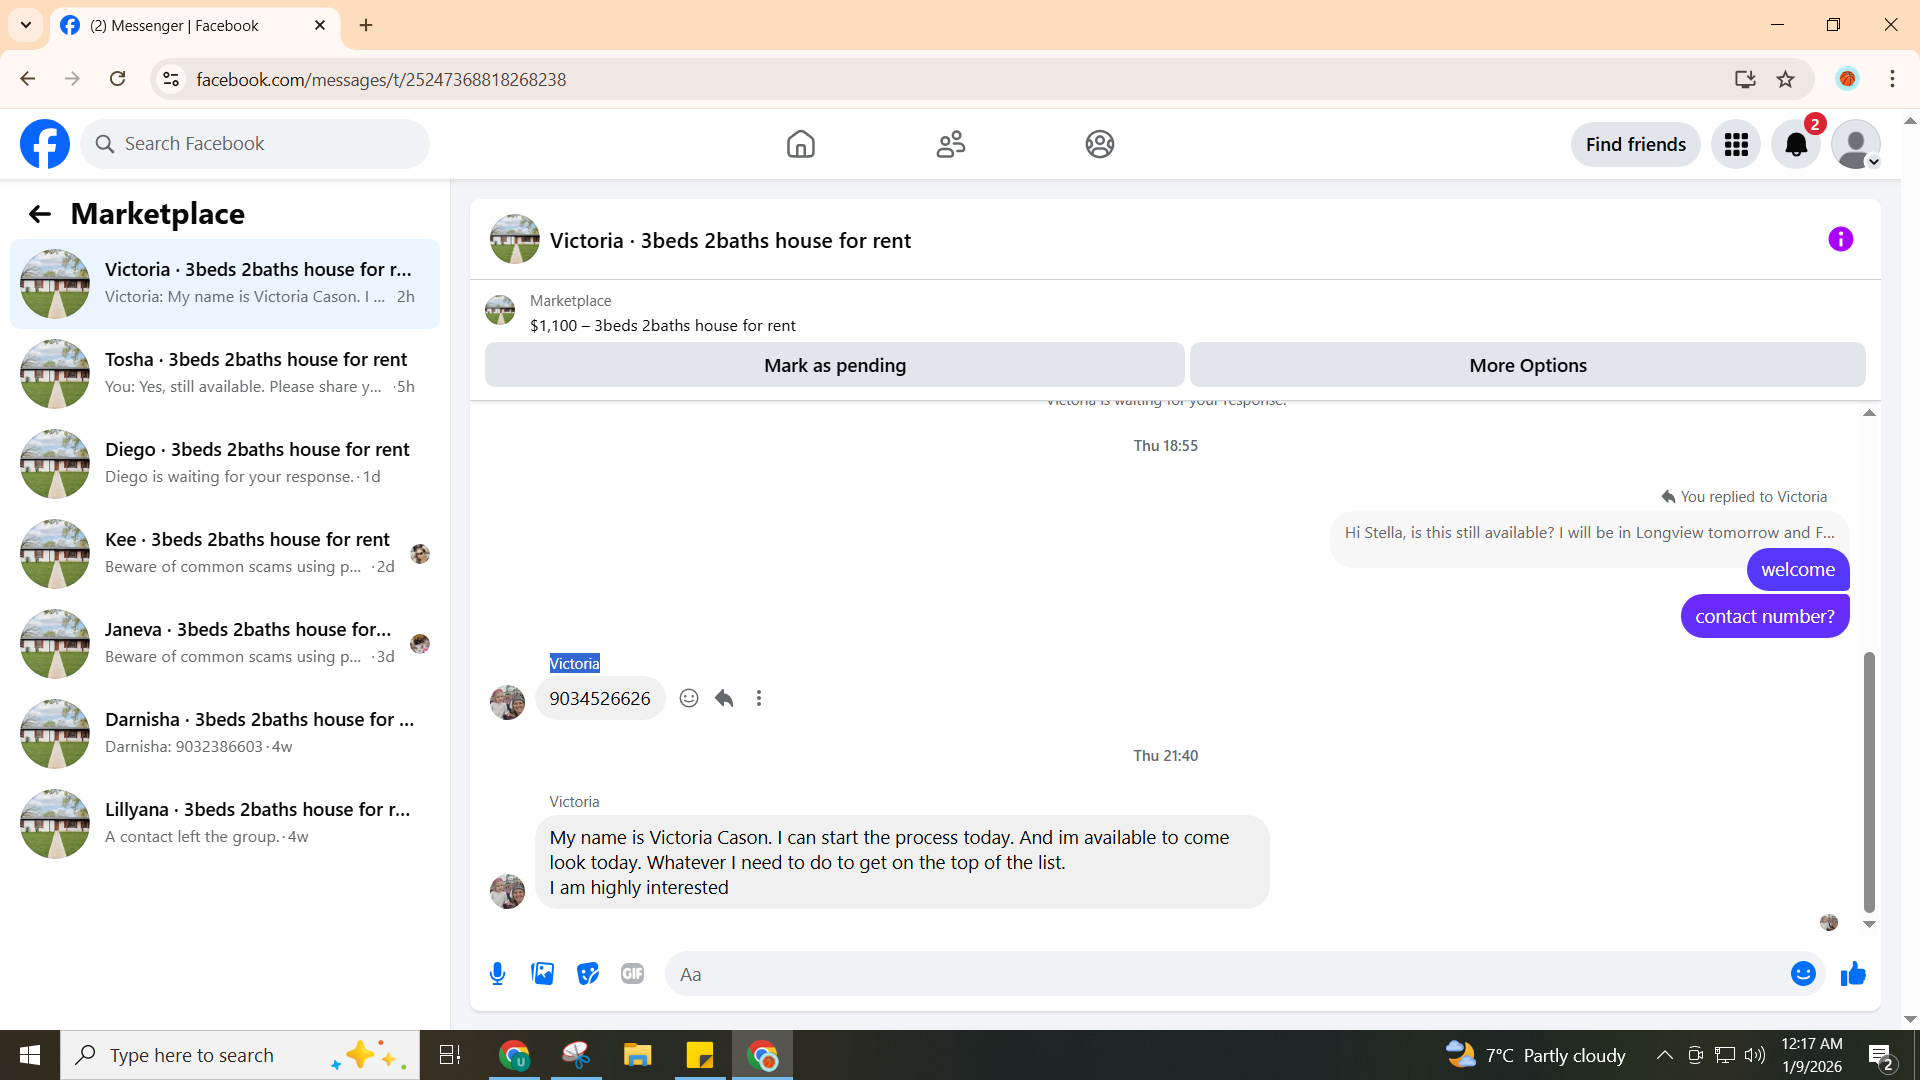Show hidden system tray icons

[1664, 1055]
